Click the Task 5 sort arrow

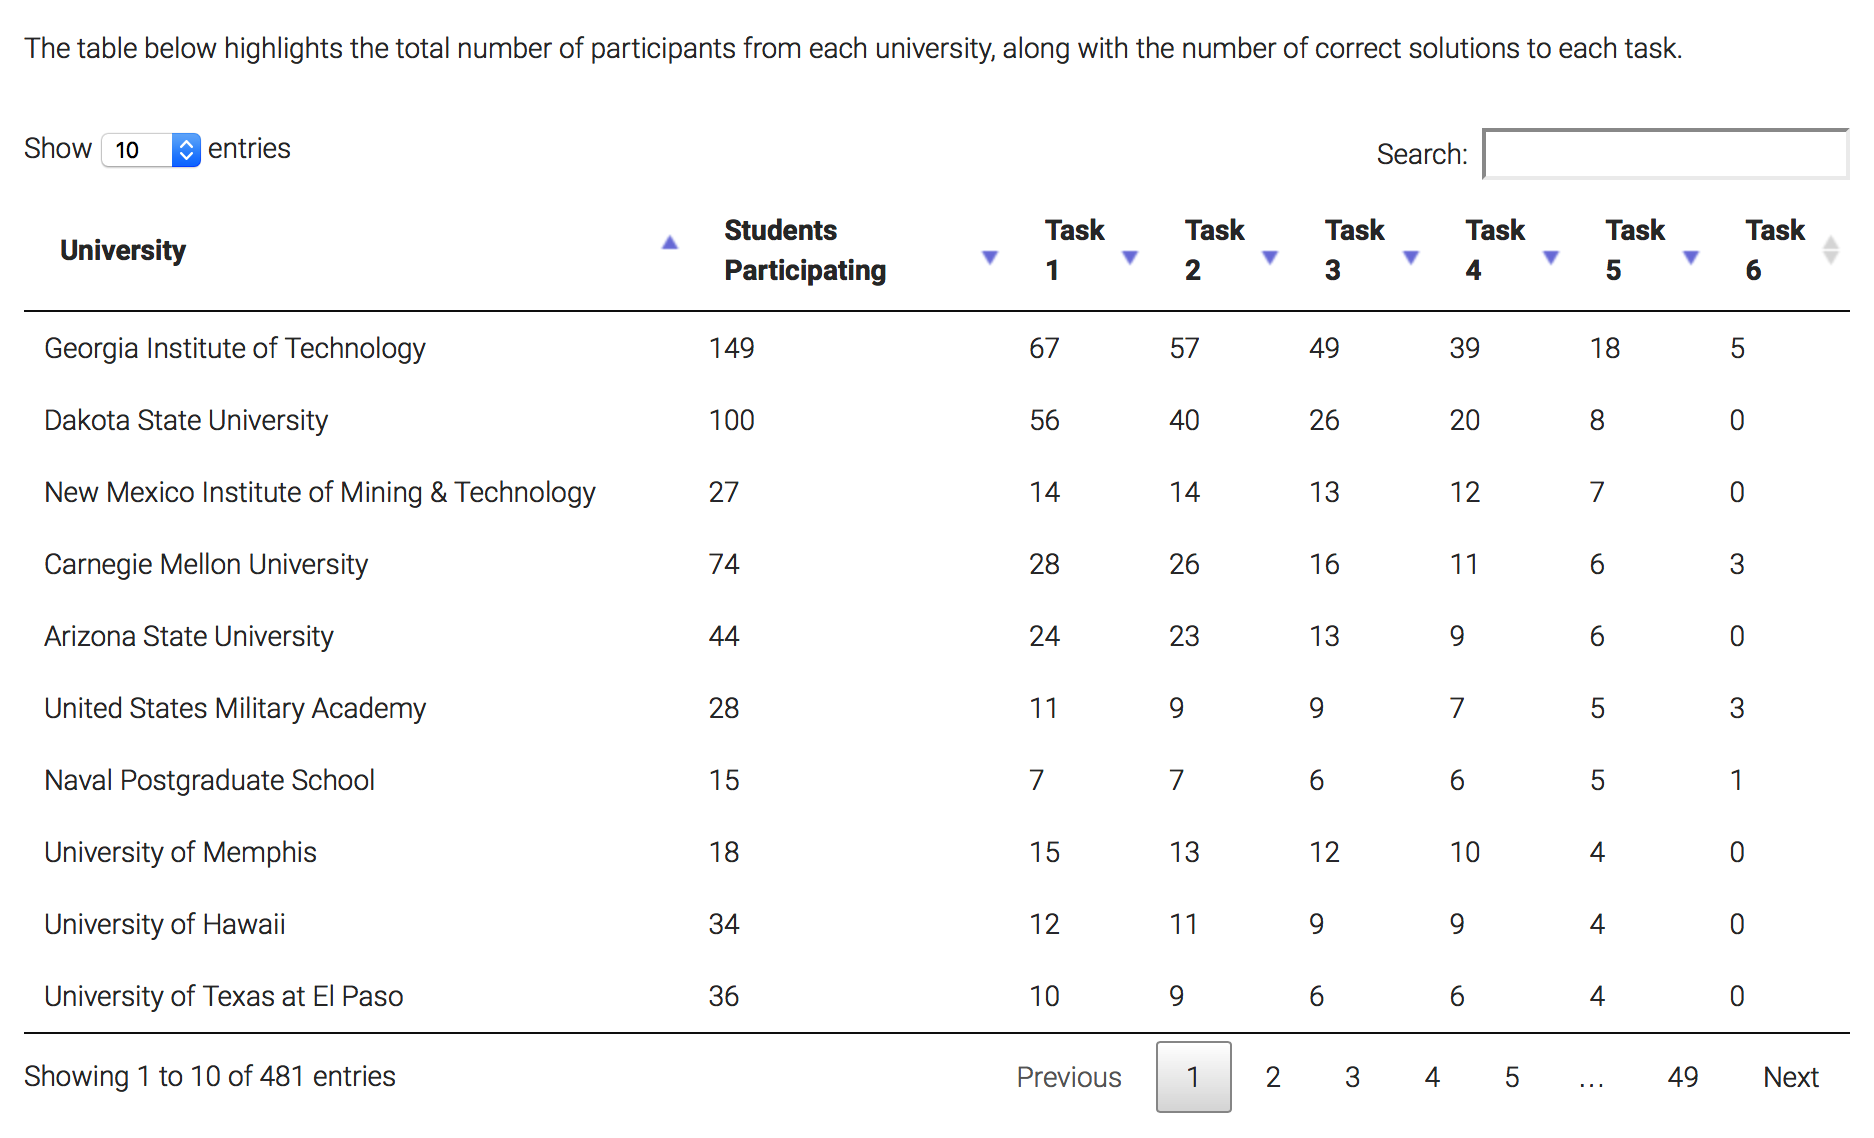[x=1691, y=257]
